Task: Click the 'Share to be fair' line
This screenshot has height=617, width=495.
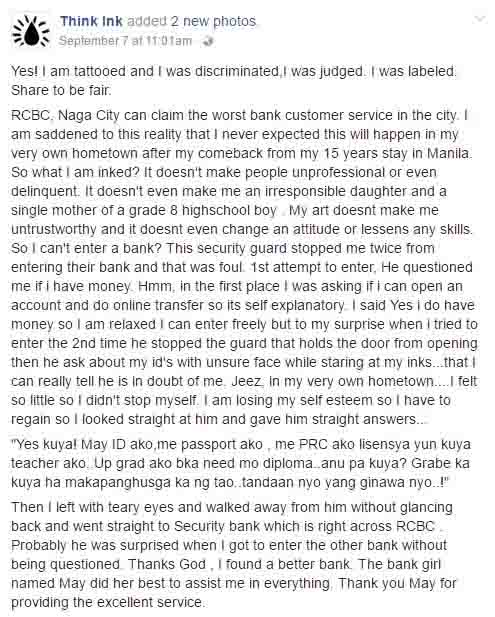Action: (x=61, y=90)
